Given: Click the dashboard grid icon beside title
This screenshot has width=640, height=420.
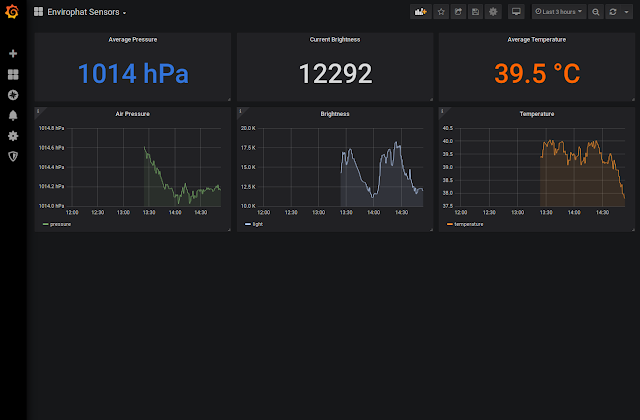Looking at the screenshot, I should pyautogui.click(x=38, y=12).
